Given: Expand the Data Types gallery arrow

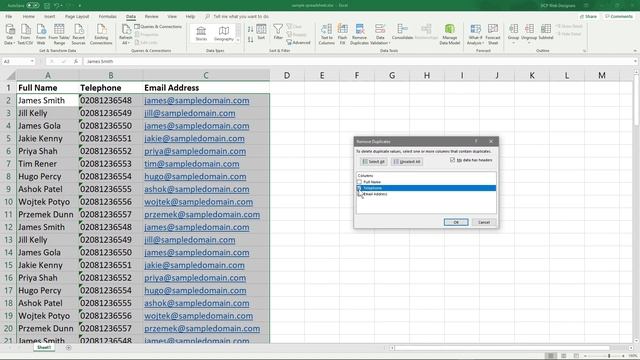Looking at the screenshot, I should coord(238,40).
